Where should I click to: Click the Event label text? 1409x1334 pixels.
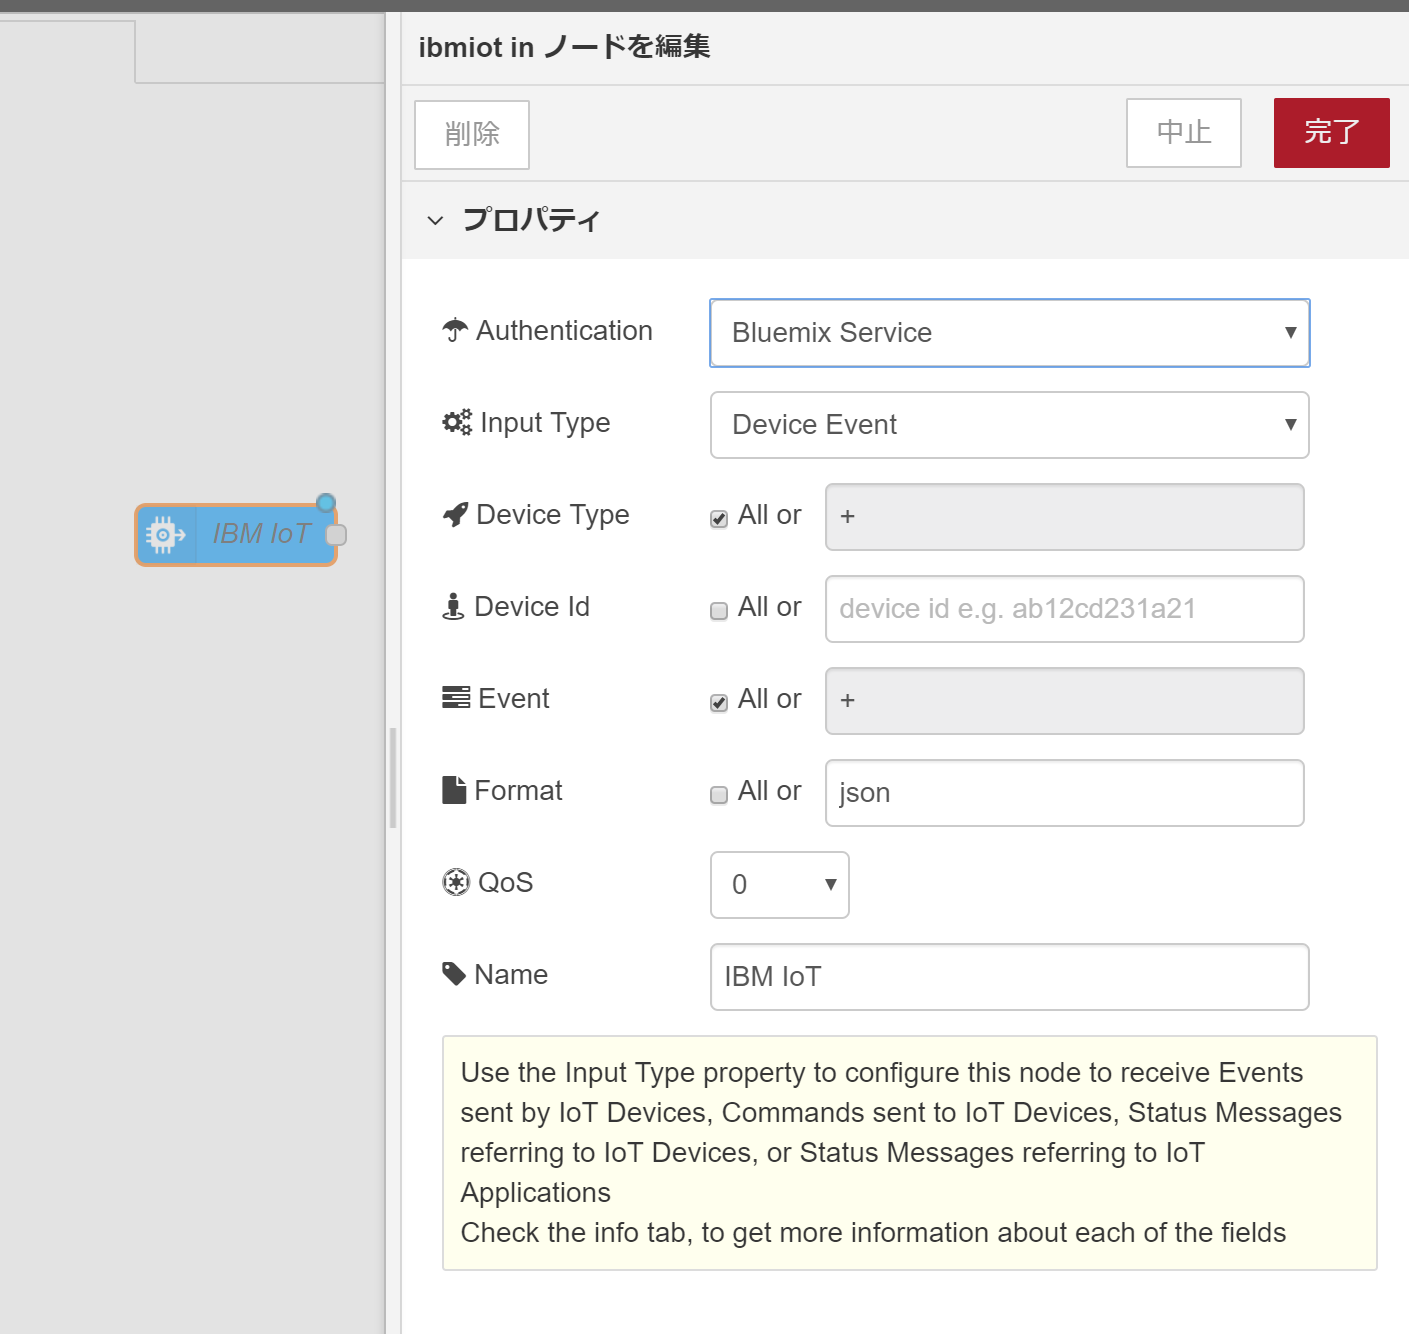pyautogui.click(x=514, y=698)
